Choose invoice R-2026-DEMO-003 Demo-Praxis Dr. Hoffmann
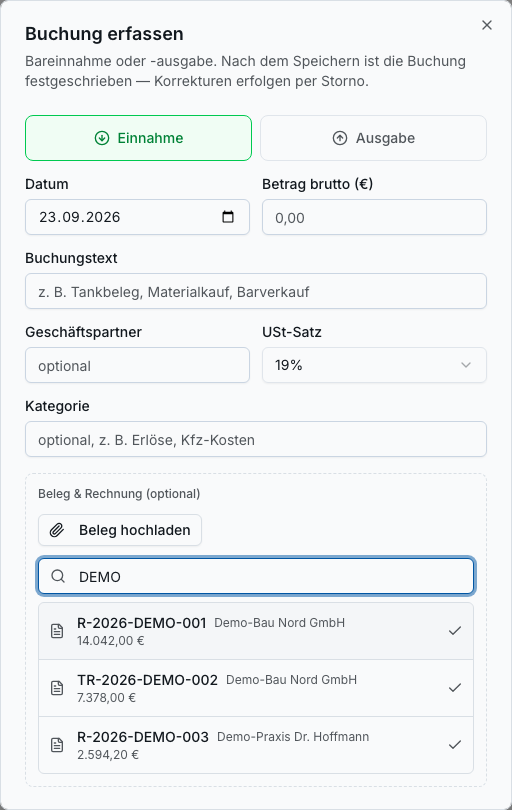 pos(256,745)
